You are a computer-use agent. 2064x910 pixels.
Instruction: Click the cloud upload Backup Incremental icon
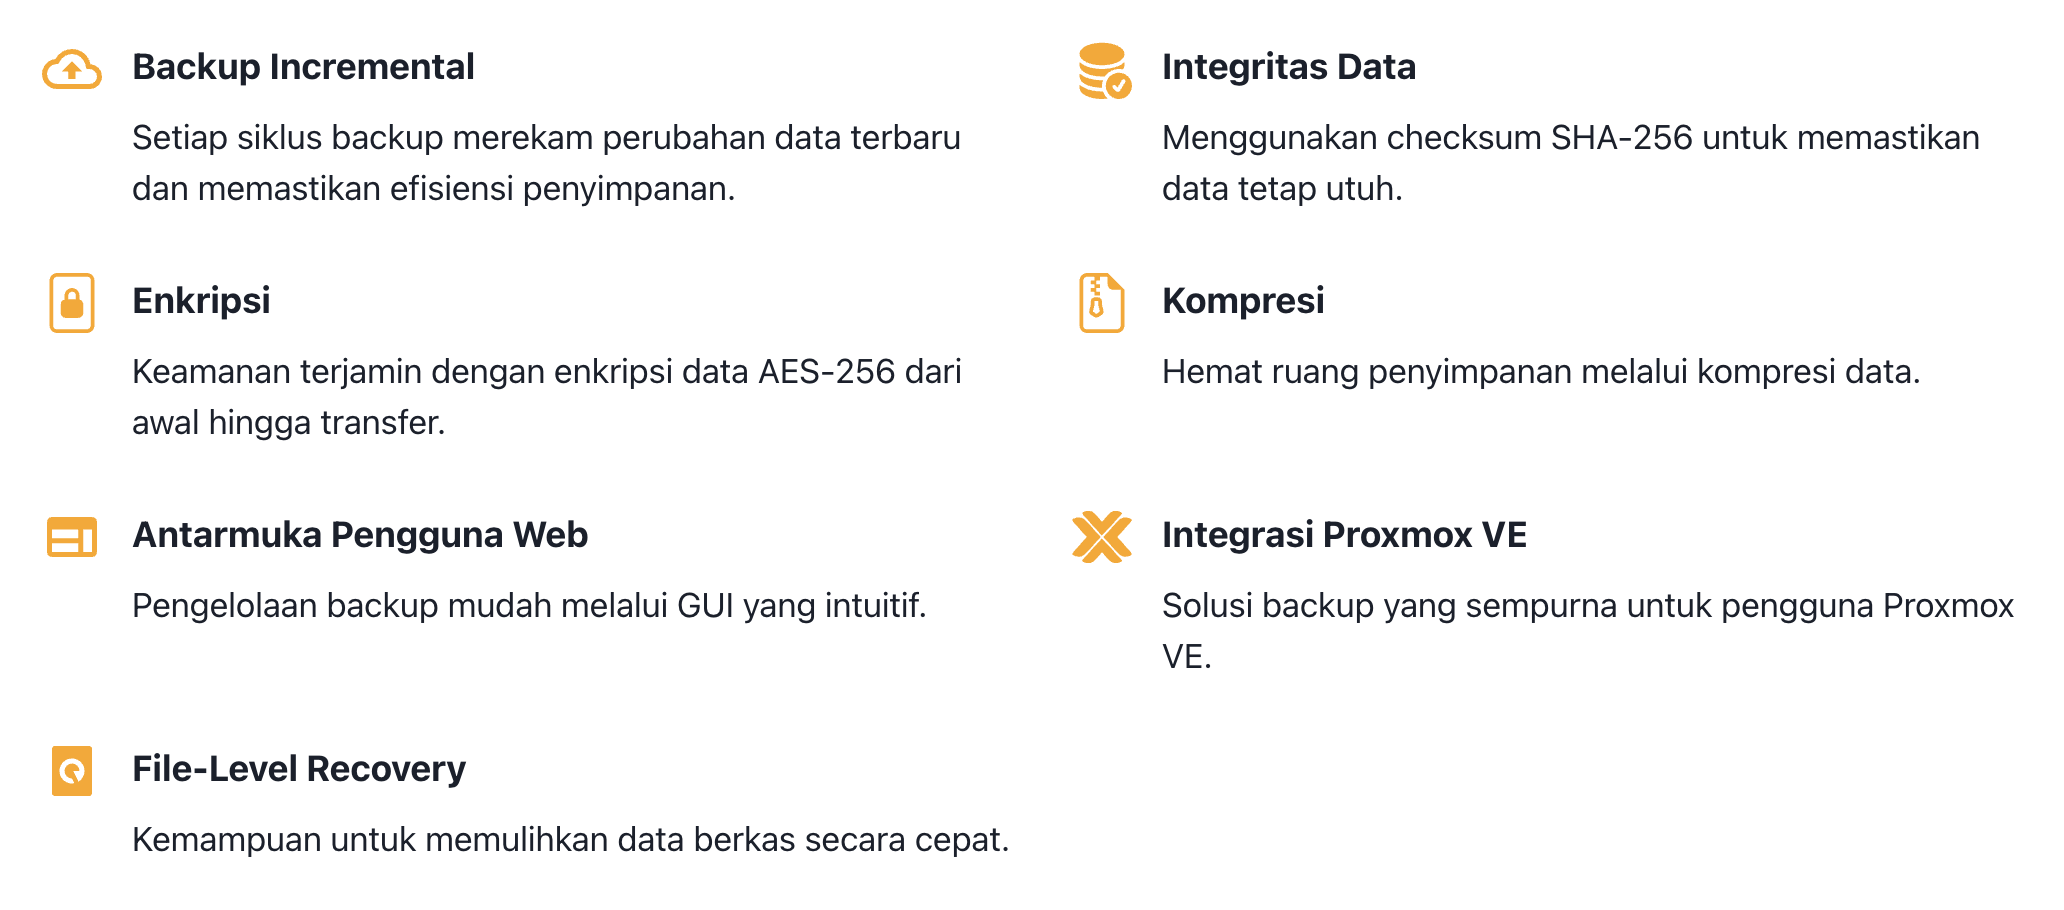[72, 70]
